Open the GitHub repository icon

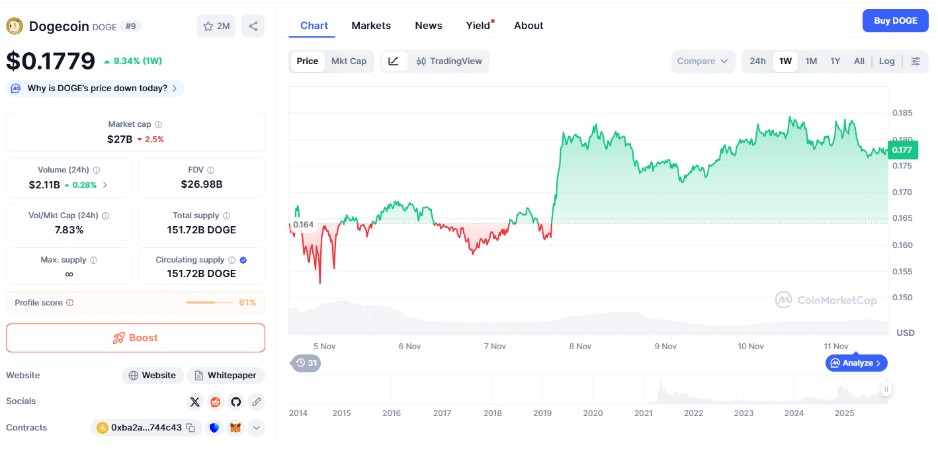point(236,401)
